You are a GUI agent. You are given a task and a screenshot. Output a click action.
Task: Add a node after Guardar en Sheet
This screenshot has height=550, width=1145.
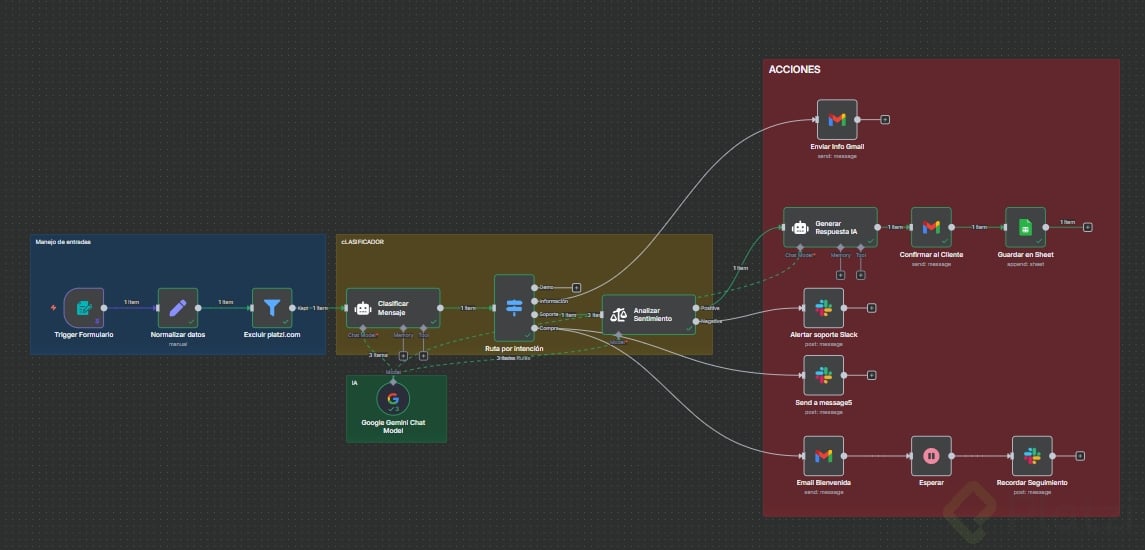click(x=1087, y=227)
